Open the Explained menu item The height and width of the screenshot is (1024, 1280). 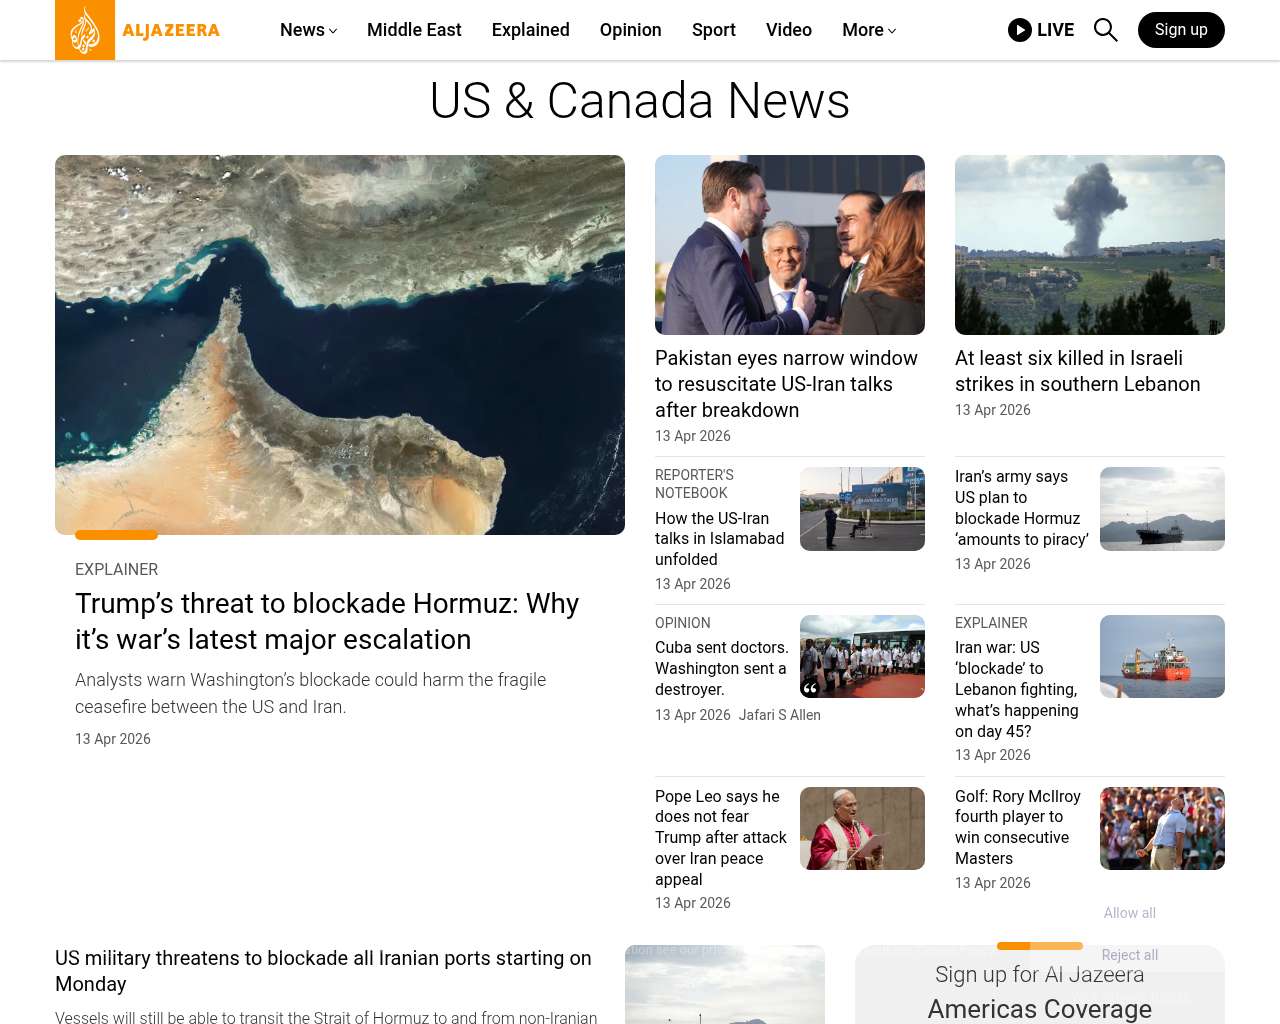pyautogui.click(x=530, y=30)
